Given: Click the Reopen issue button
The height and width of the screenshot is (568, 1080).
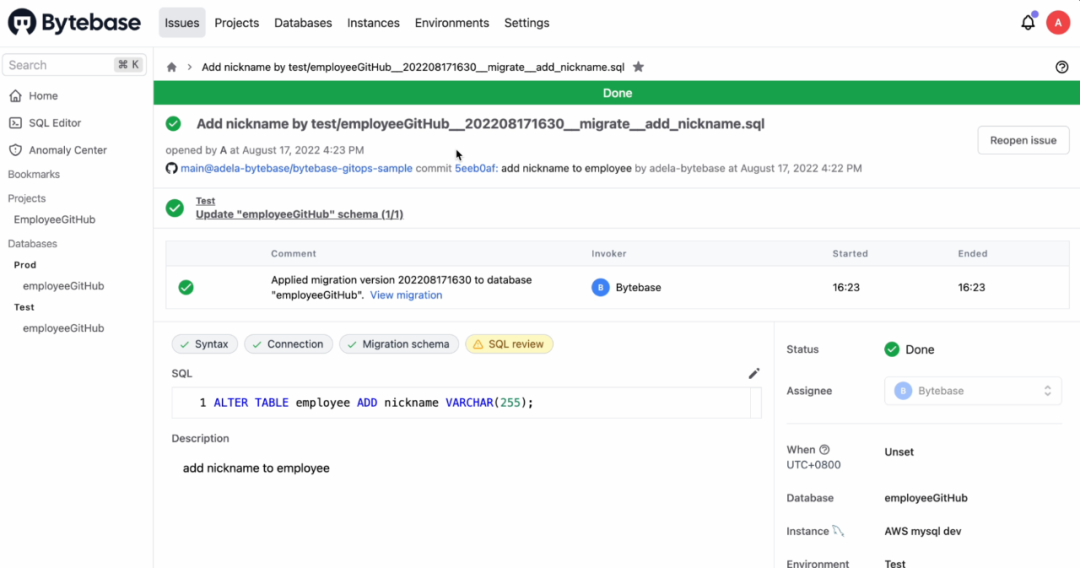Looking at the screenshot, I should 1022,140.
